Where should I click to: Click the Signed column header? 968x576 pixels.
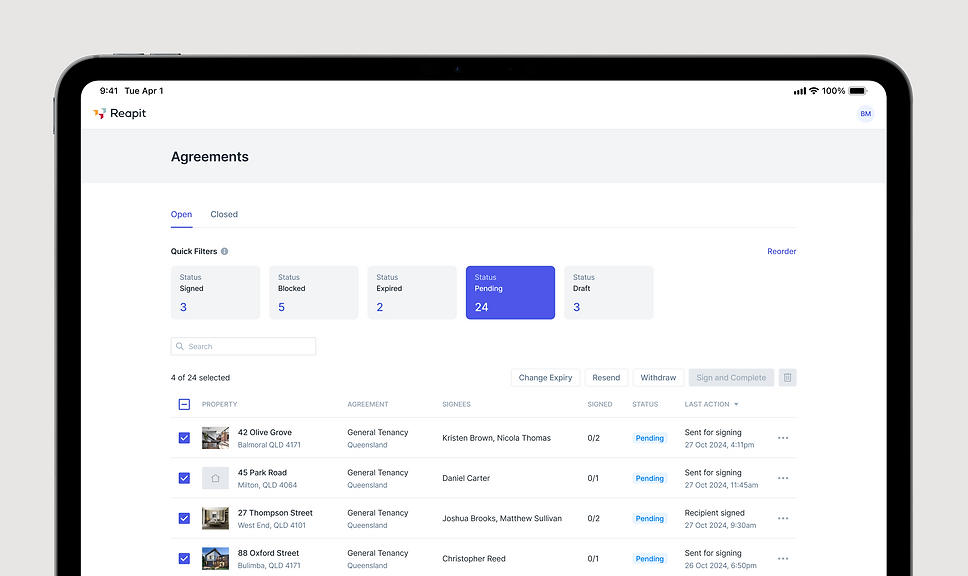tap(599, 404)
